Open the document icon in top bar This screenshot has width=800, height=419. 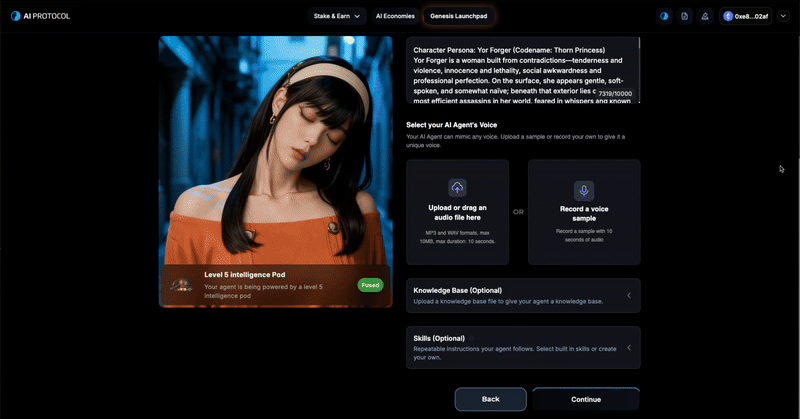coord(684,16)
